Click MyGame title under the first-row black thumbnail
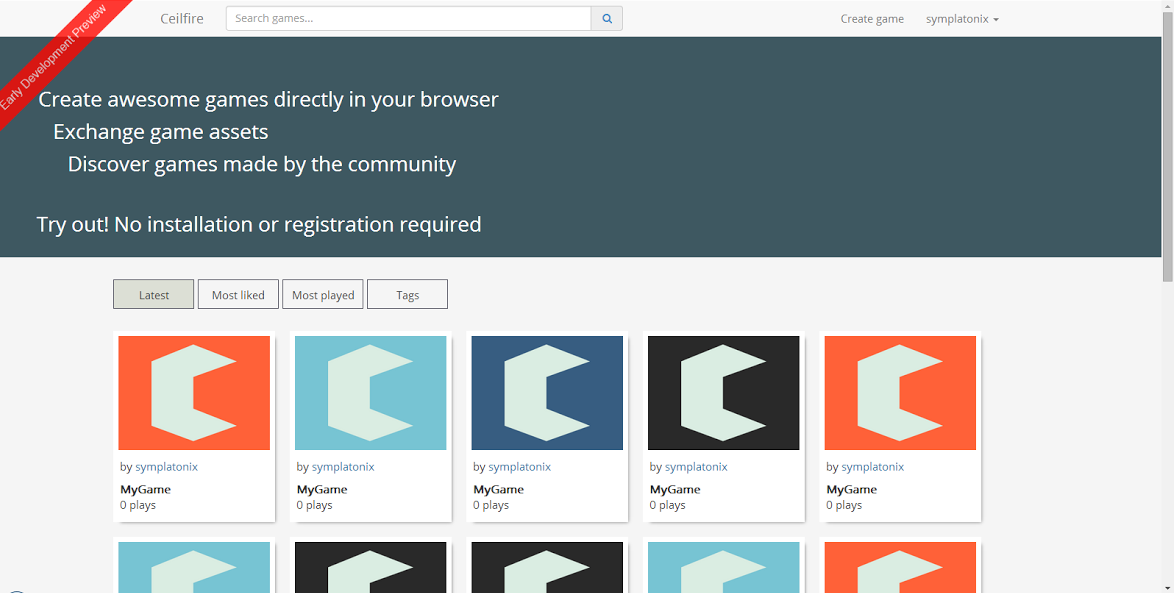 675,490
